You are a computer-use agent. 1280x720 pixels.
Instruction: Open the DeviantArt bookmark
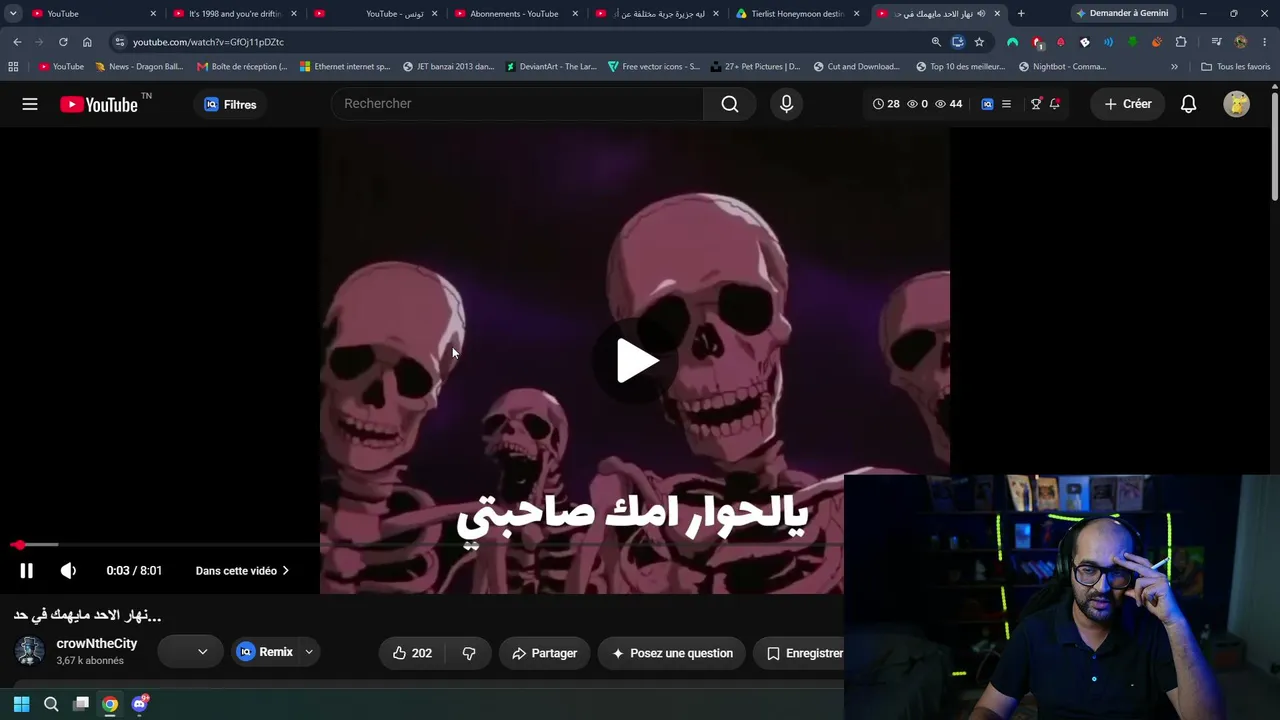tap(551, 67)
